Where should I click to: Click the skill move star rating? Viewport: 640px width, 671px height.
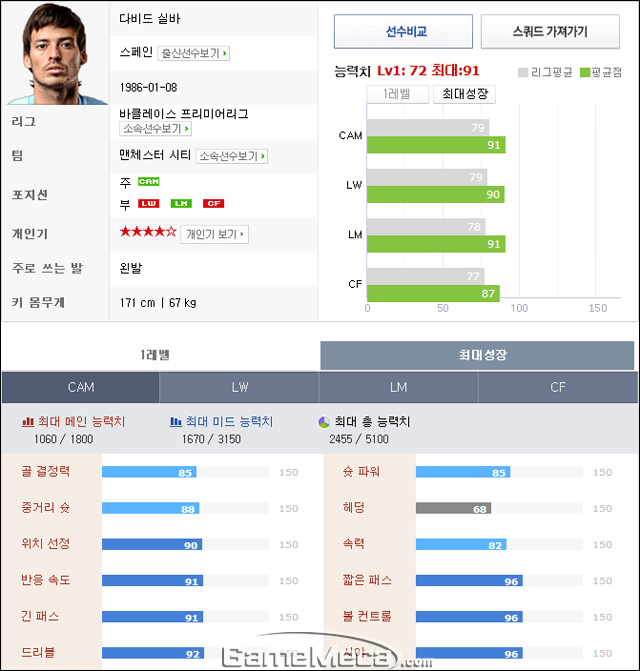148,232
